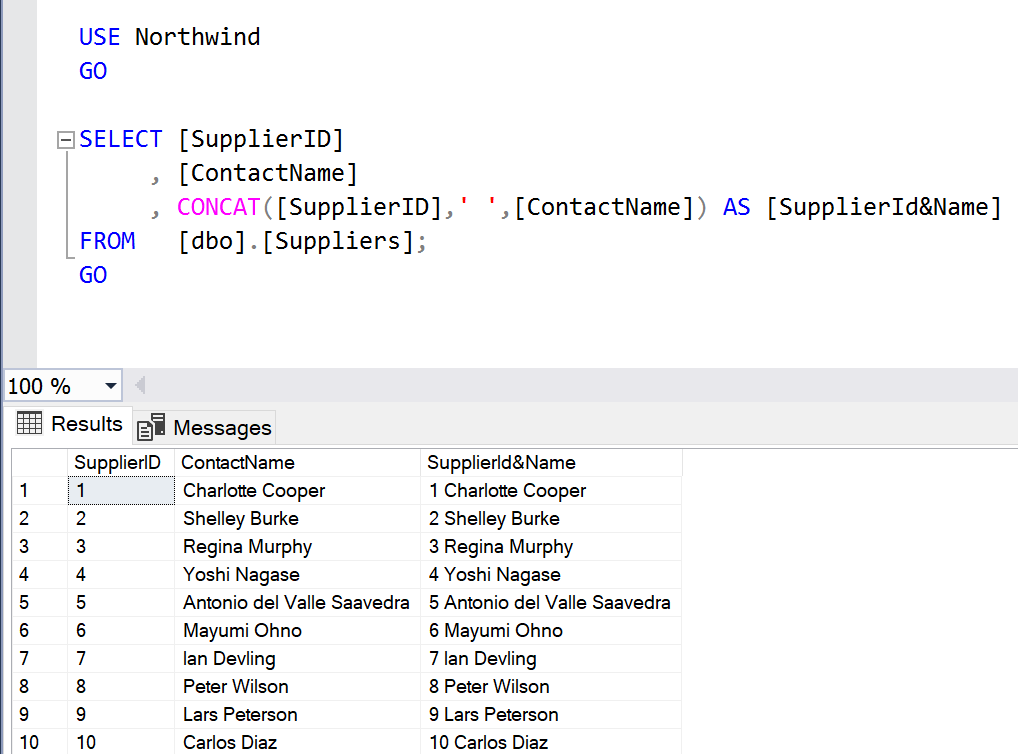Click on Northwind in the USE statement
1018x754 pixels.
tap(197, 37)
